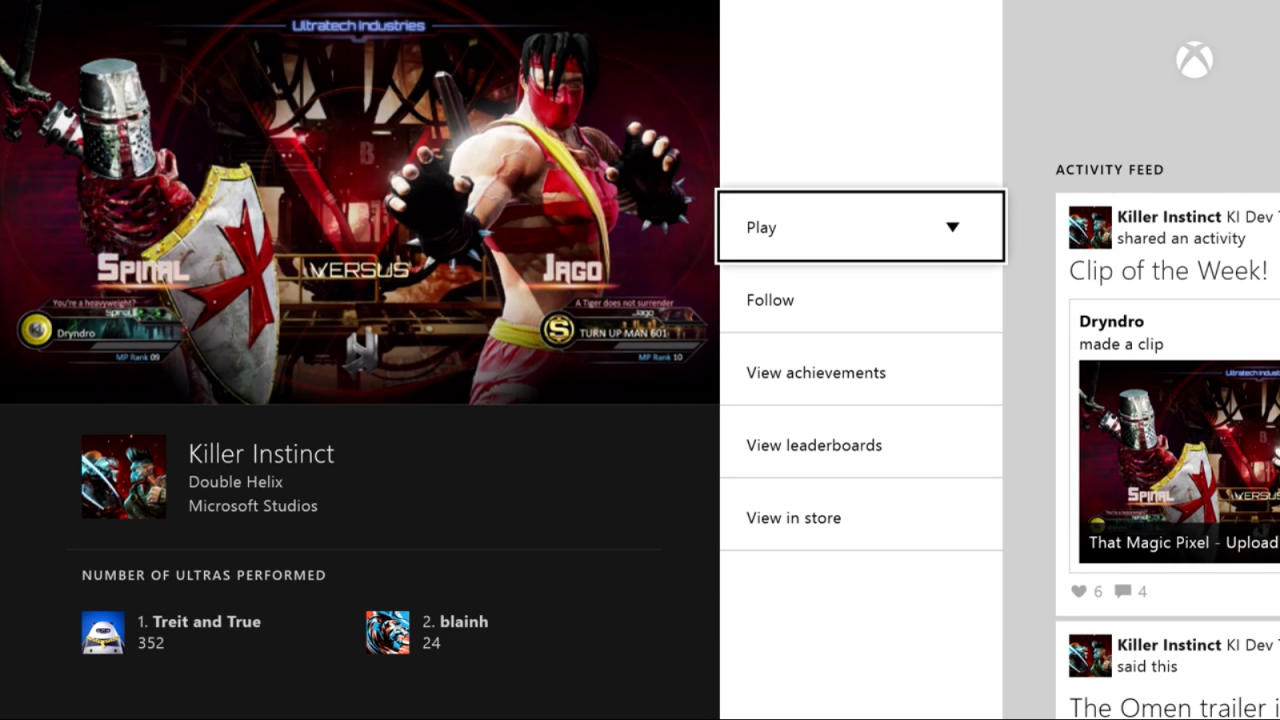Click the Clip of the Week! post title

tap(1168, 270)
